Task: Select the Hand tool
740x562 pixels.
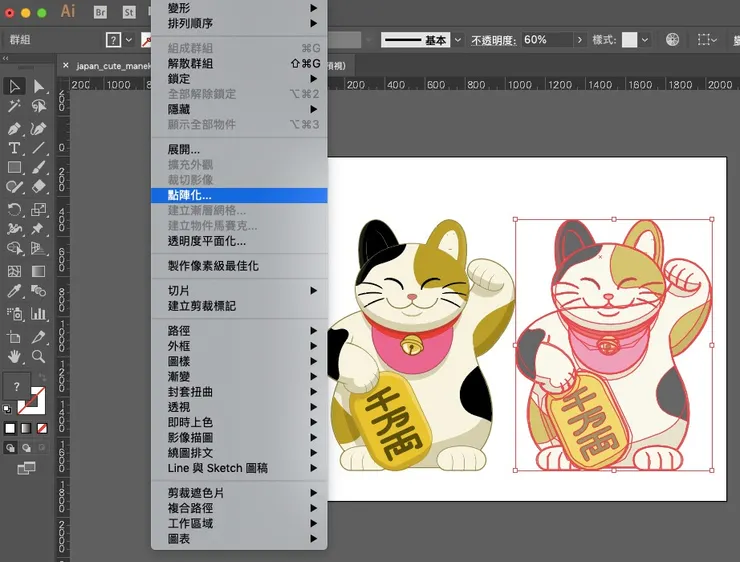Action: click(14, 356)
